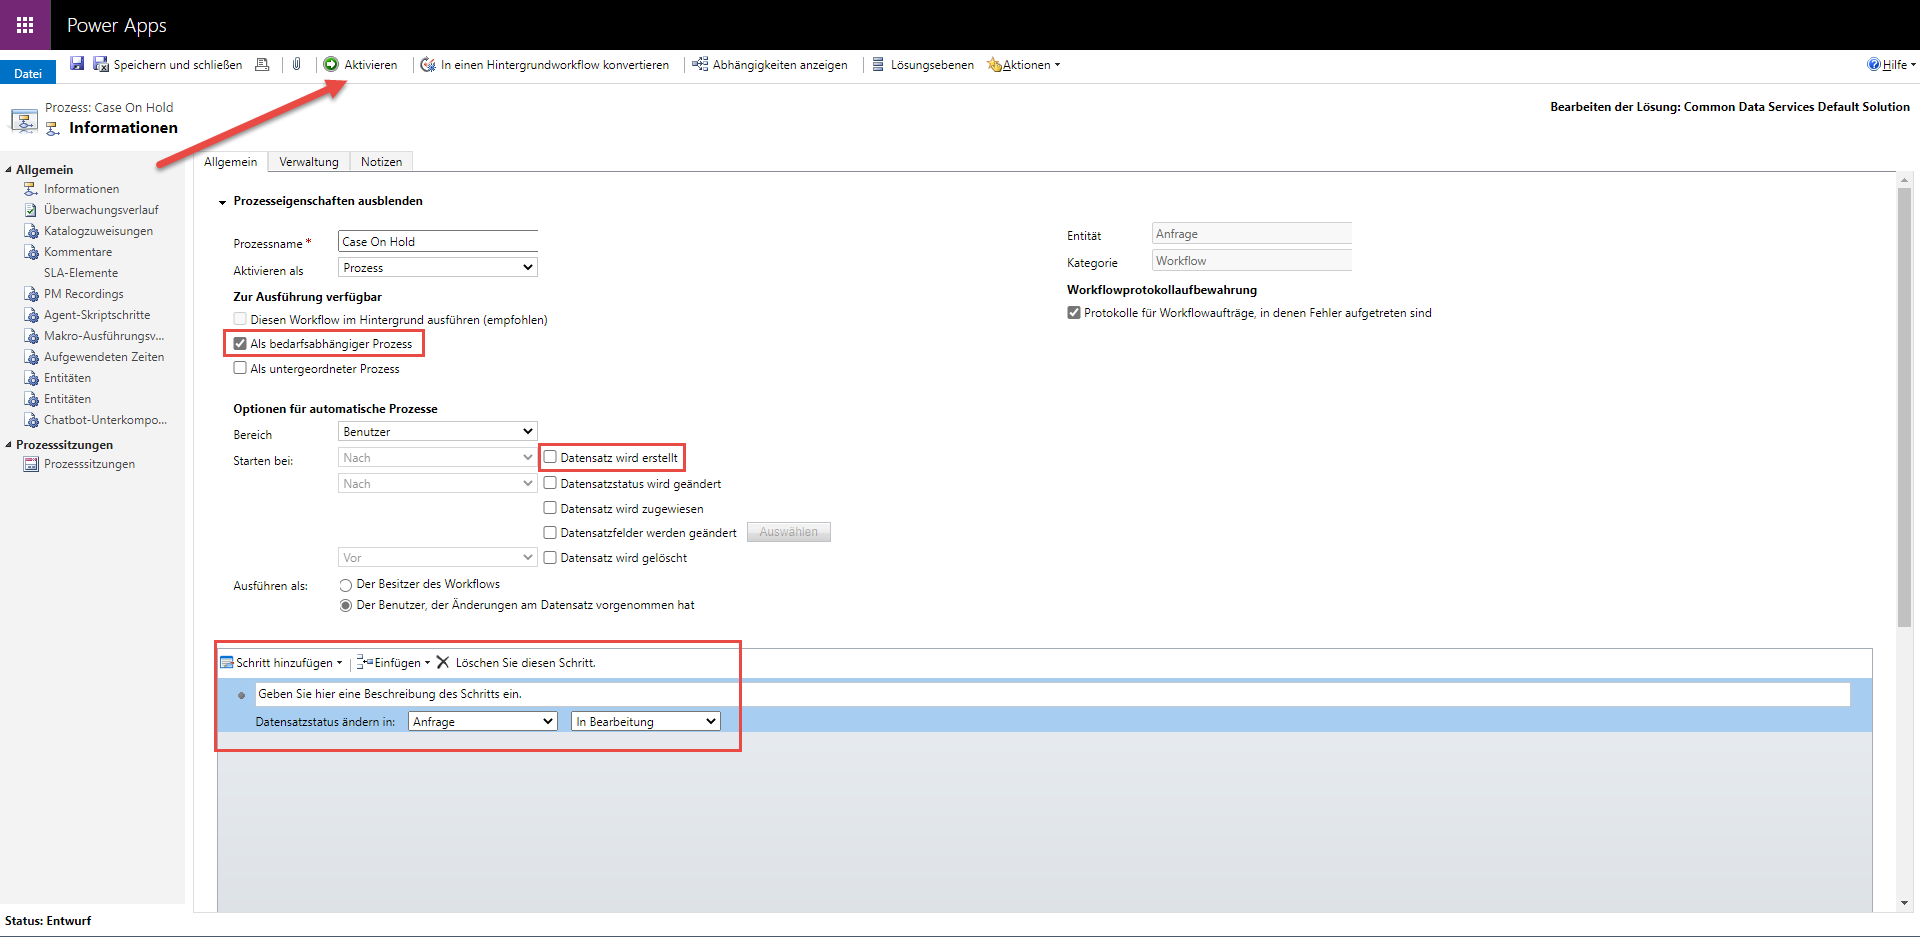Convert to a Hintergrundworkflow
This screenshot has width=1920, height=937.
point(544,65)
